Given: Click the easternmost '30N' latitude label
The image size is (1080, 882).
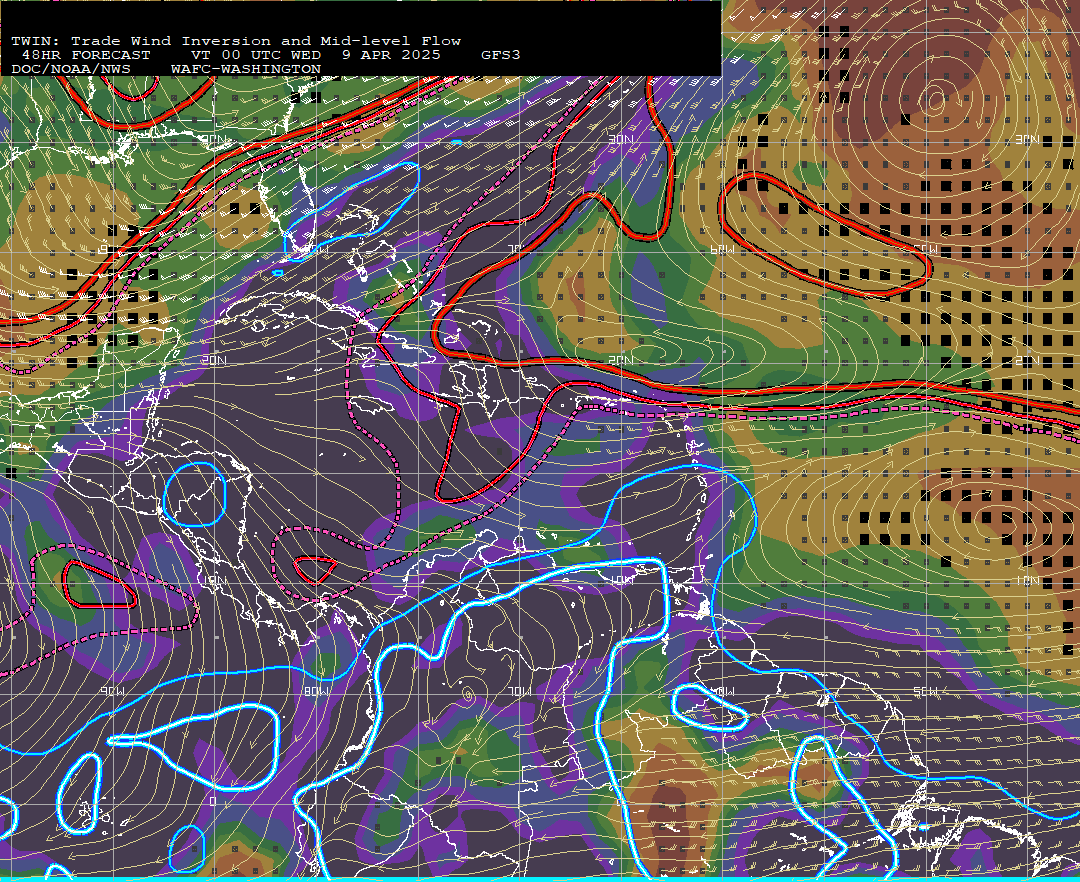Looking at the screenshot, I should (x=1027, y=140).
